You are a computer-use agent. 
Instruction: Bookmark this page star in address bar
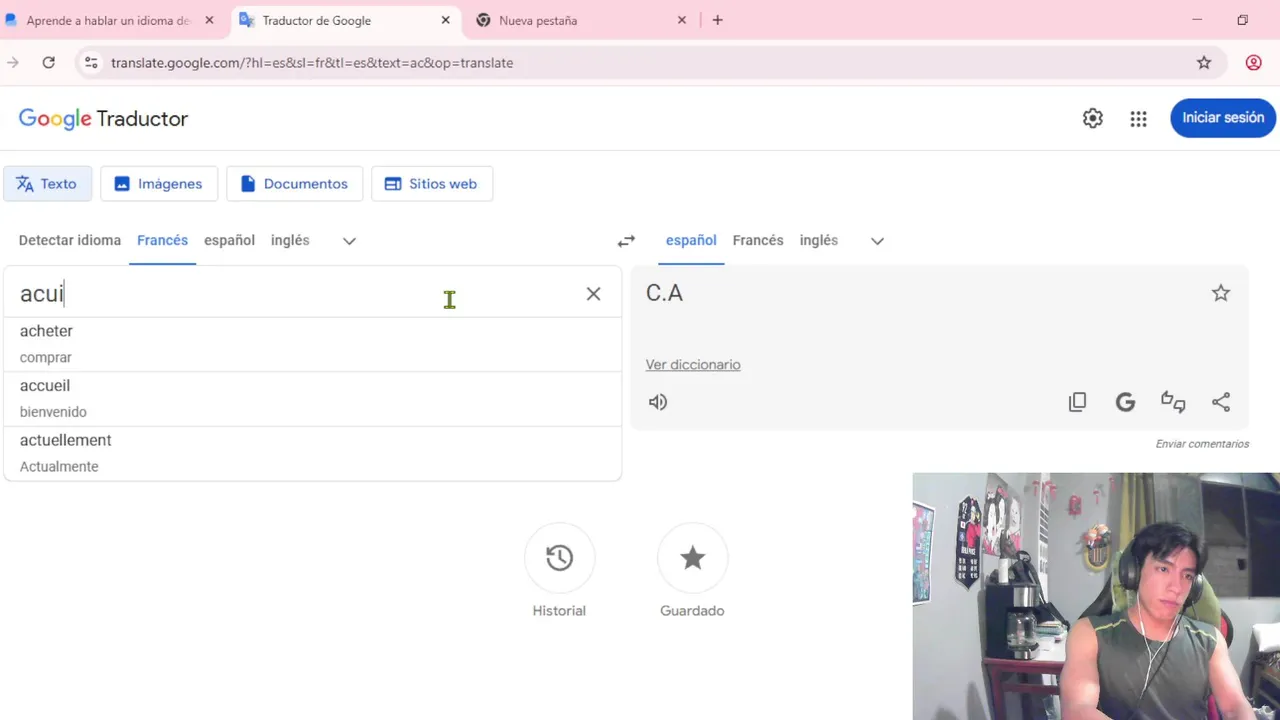[x=1204, y=62]
